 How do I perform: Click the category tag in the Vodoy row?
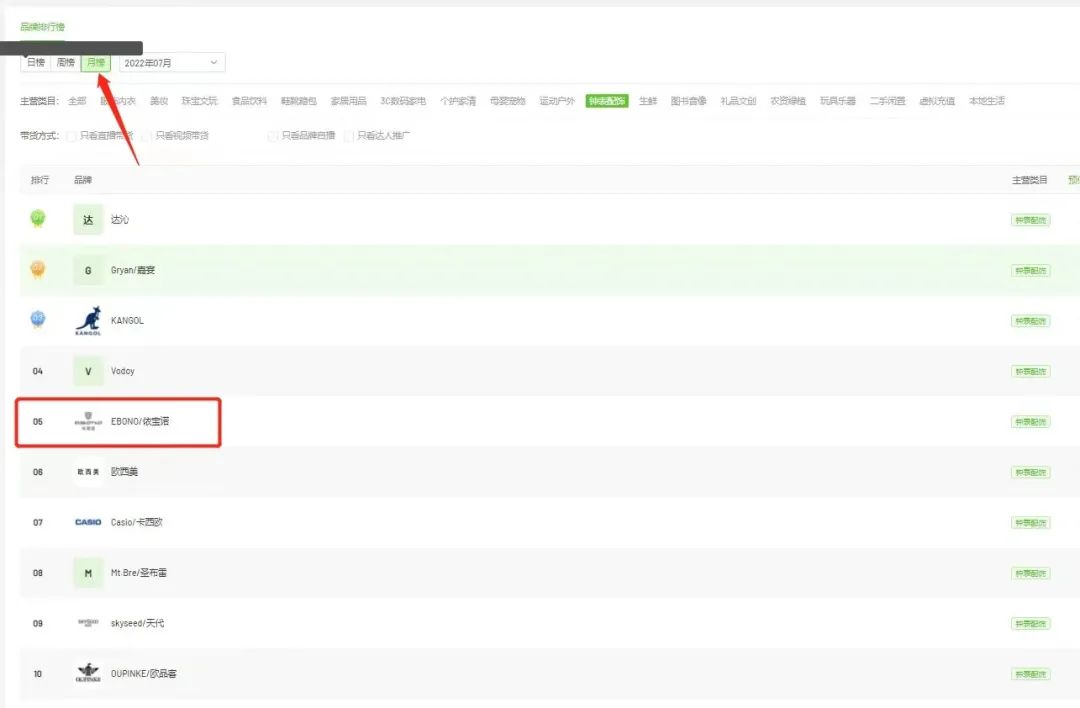pos(1030,371)
